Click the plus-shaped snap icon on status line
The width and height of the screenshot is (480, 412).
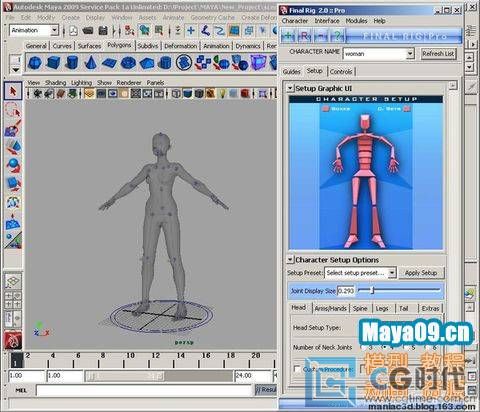point(191,31)
